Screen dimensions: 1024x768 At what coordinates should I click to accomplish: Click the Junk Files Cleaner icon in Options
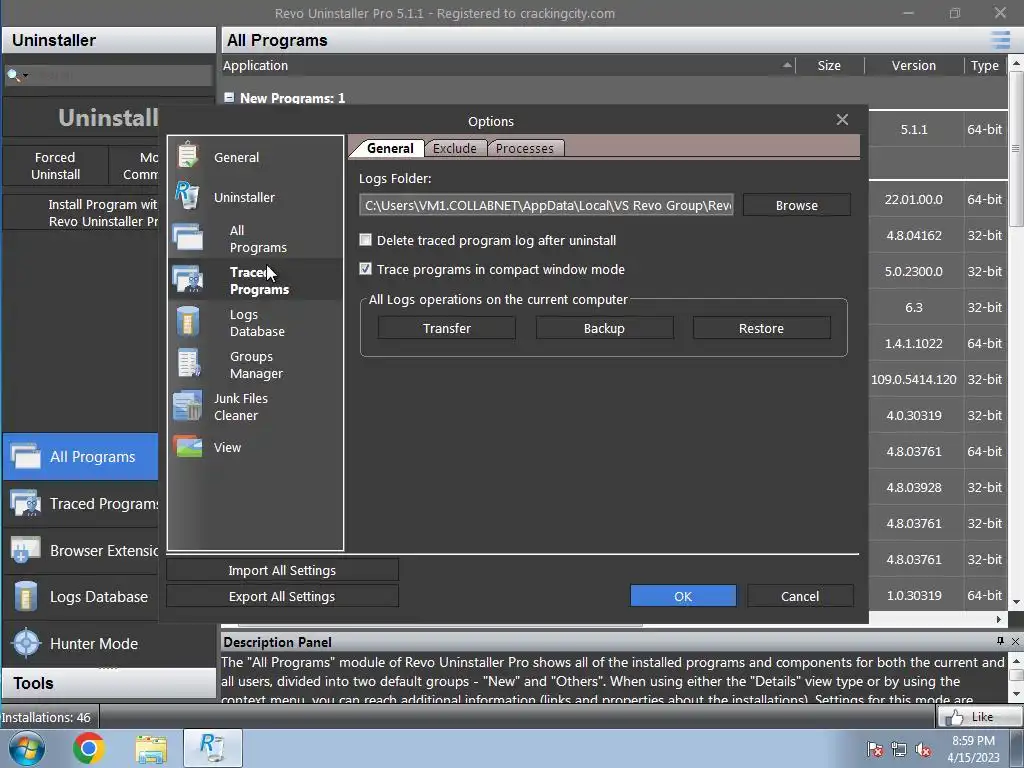[187, 406]
